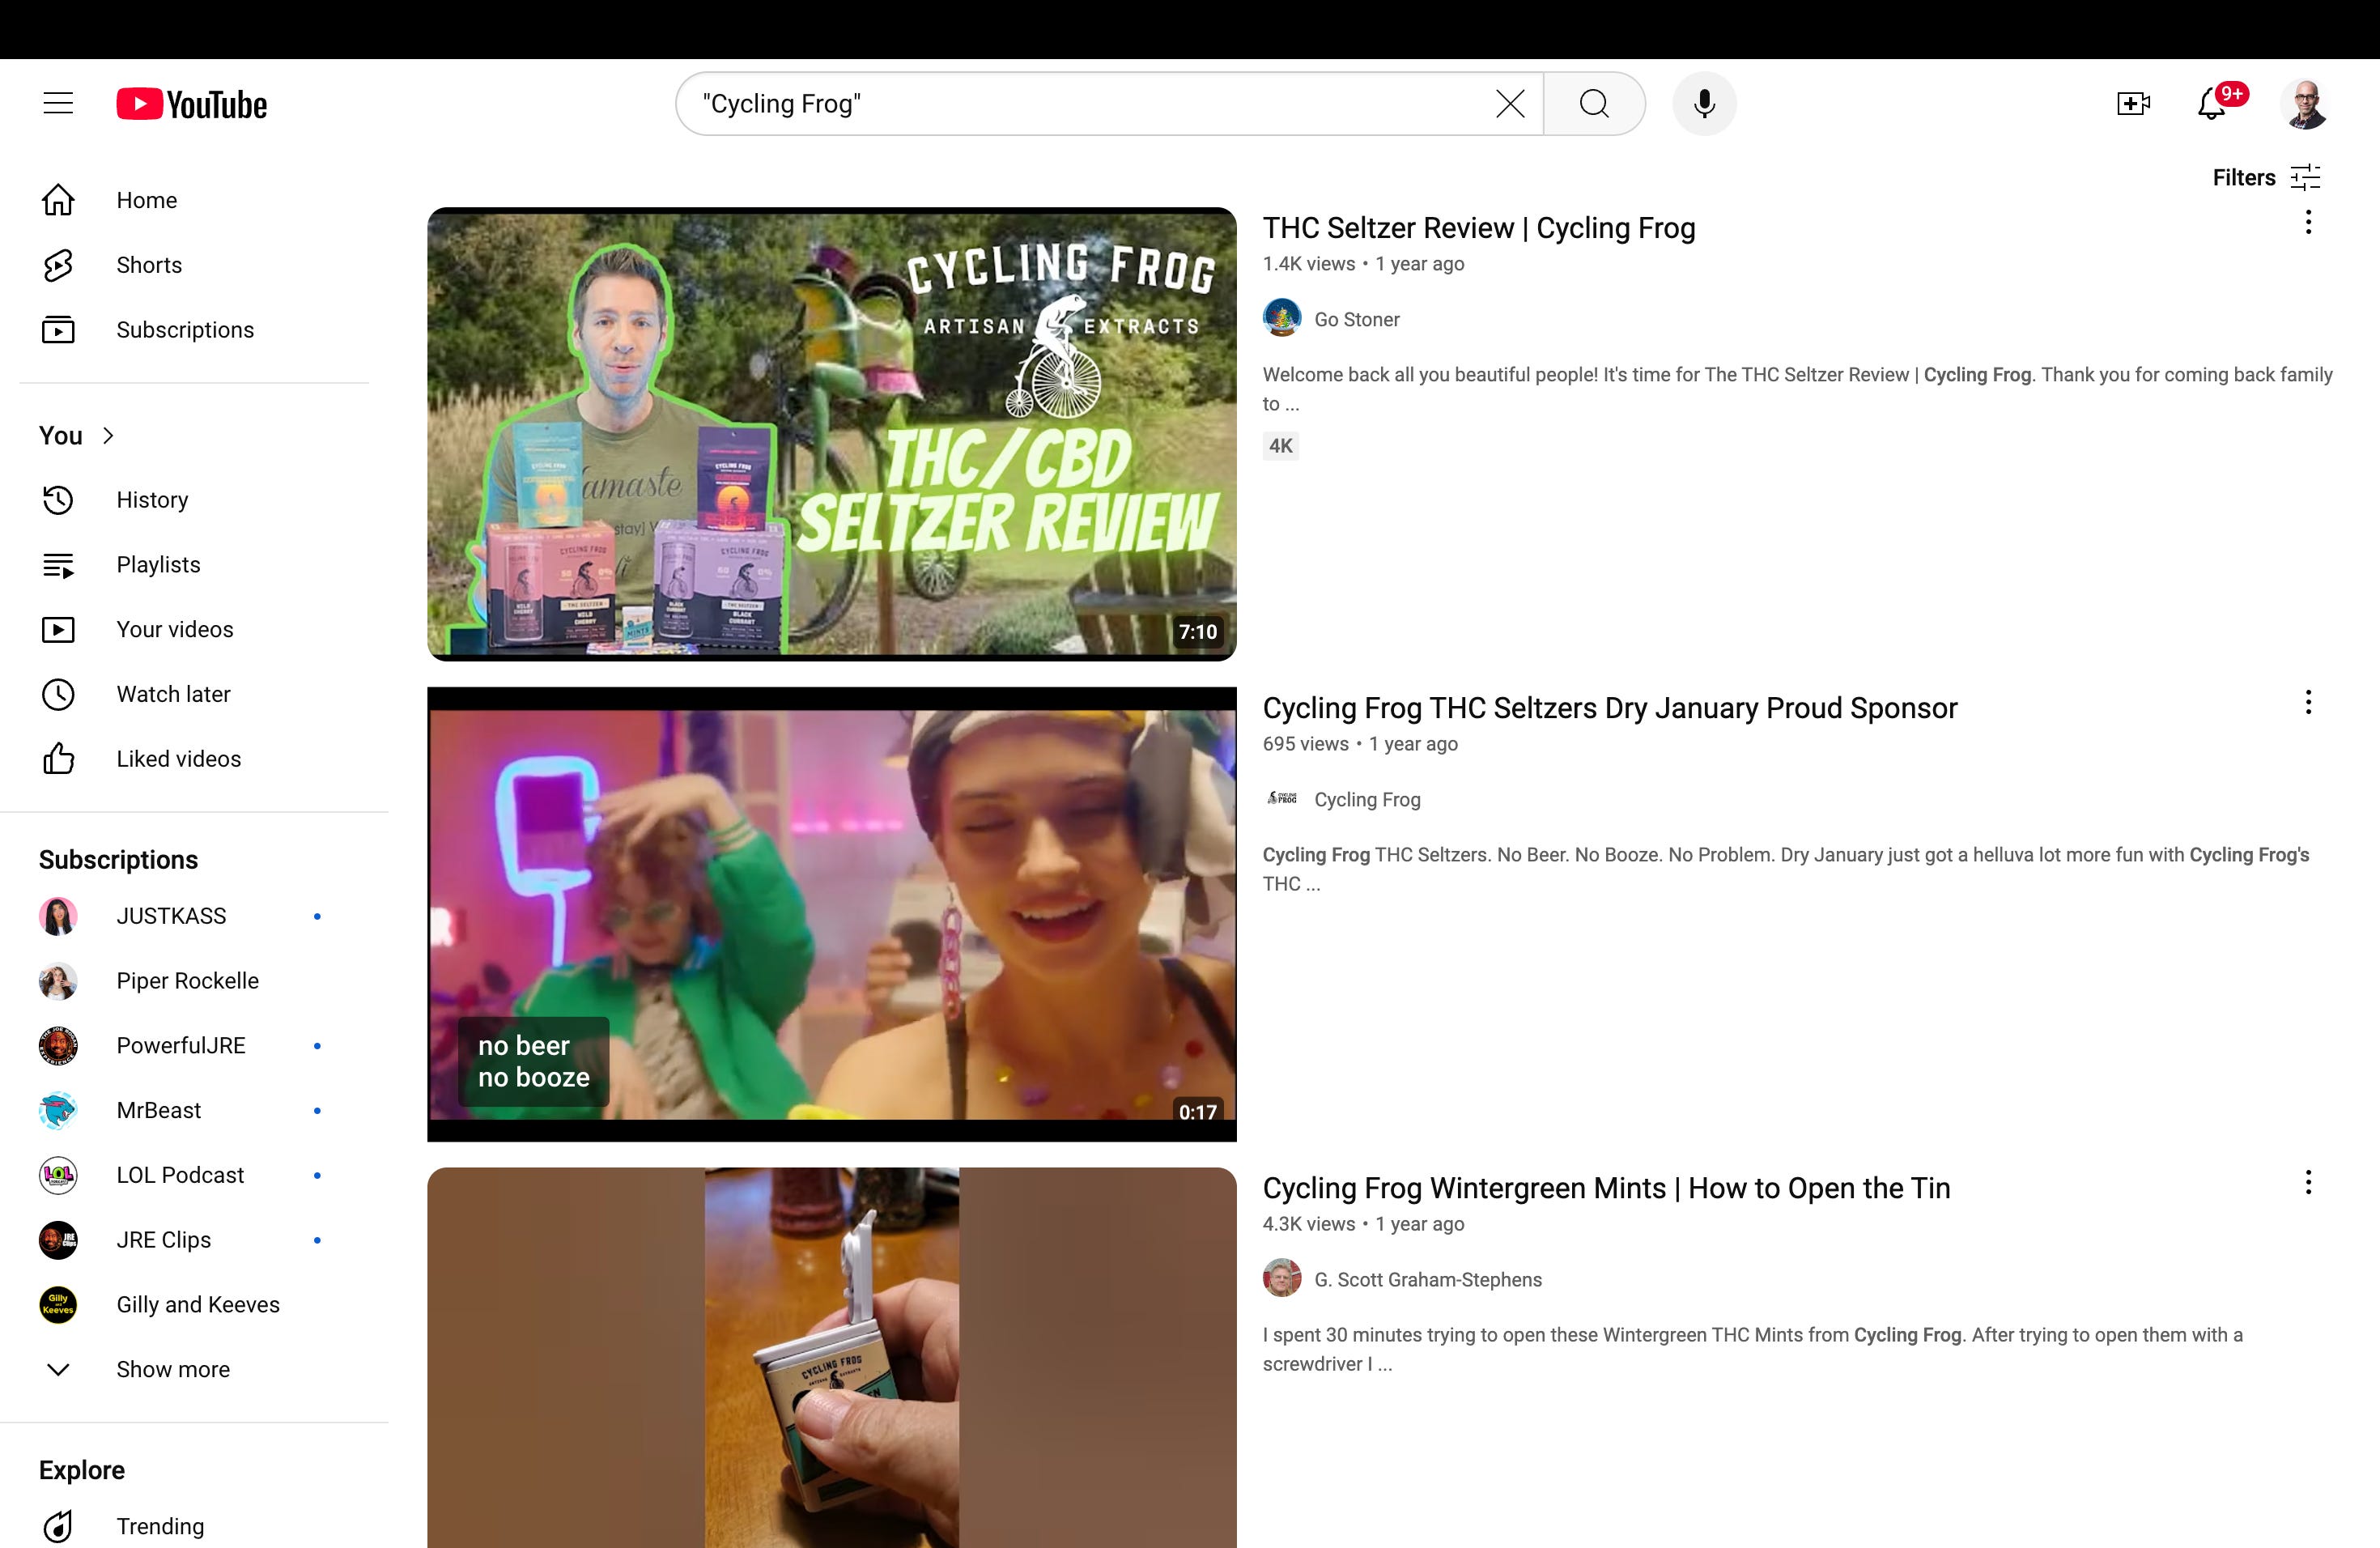Viewport: 2380px width, 1548px height.
Task: Open Cycling Frog Dry January video title
Action: (x=1609, y=707)
